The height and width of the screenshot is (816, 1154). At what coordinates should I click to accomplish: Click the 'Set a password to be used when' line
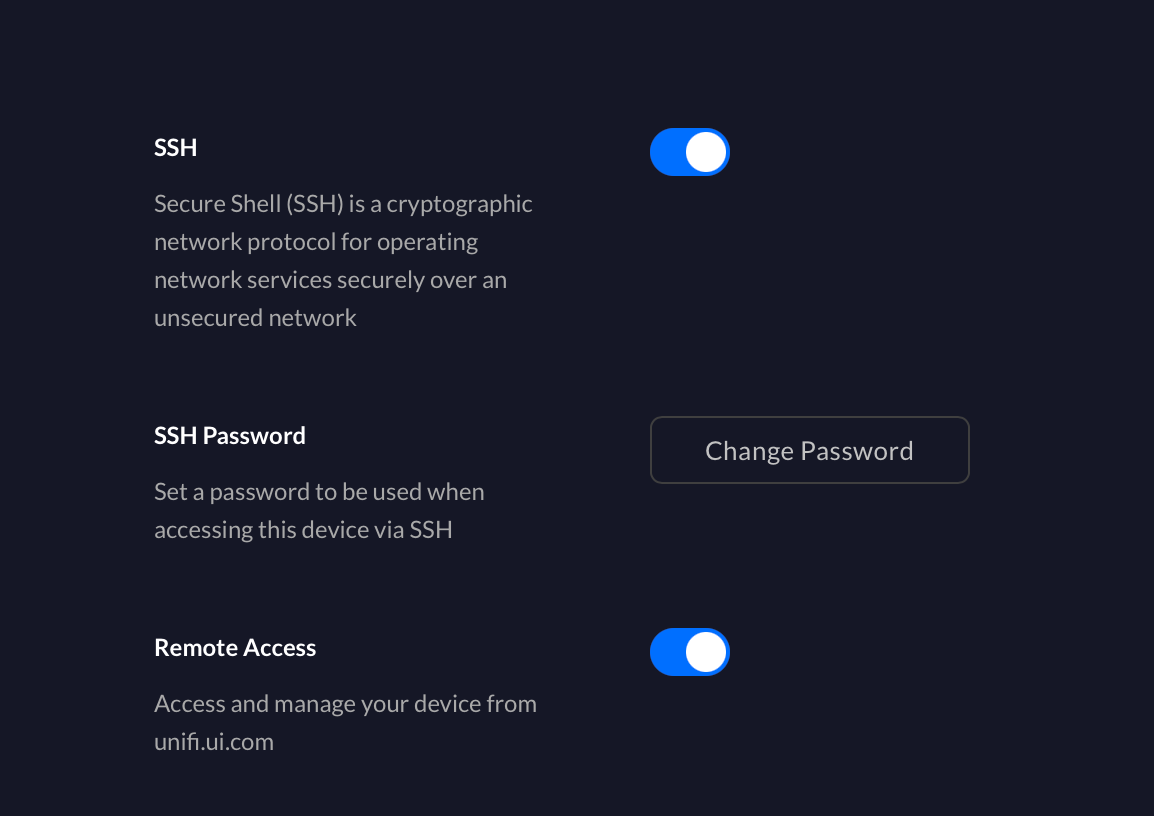[319, 492]
